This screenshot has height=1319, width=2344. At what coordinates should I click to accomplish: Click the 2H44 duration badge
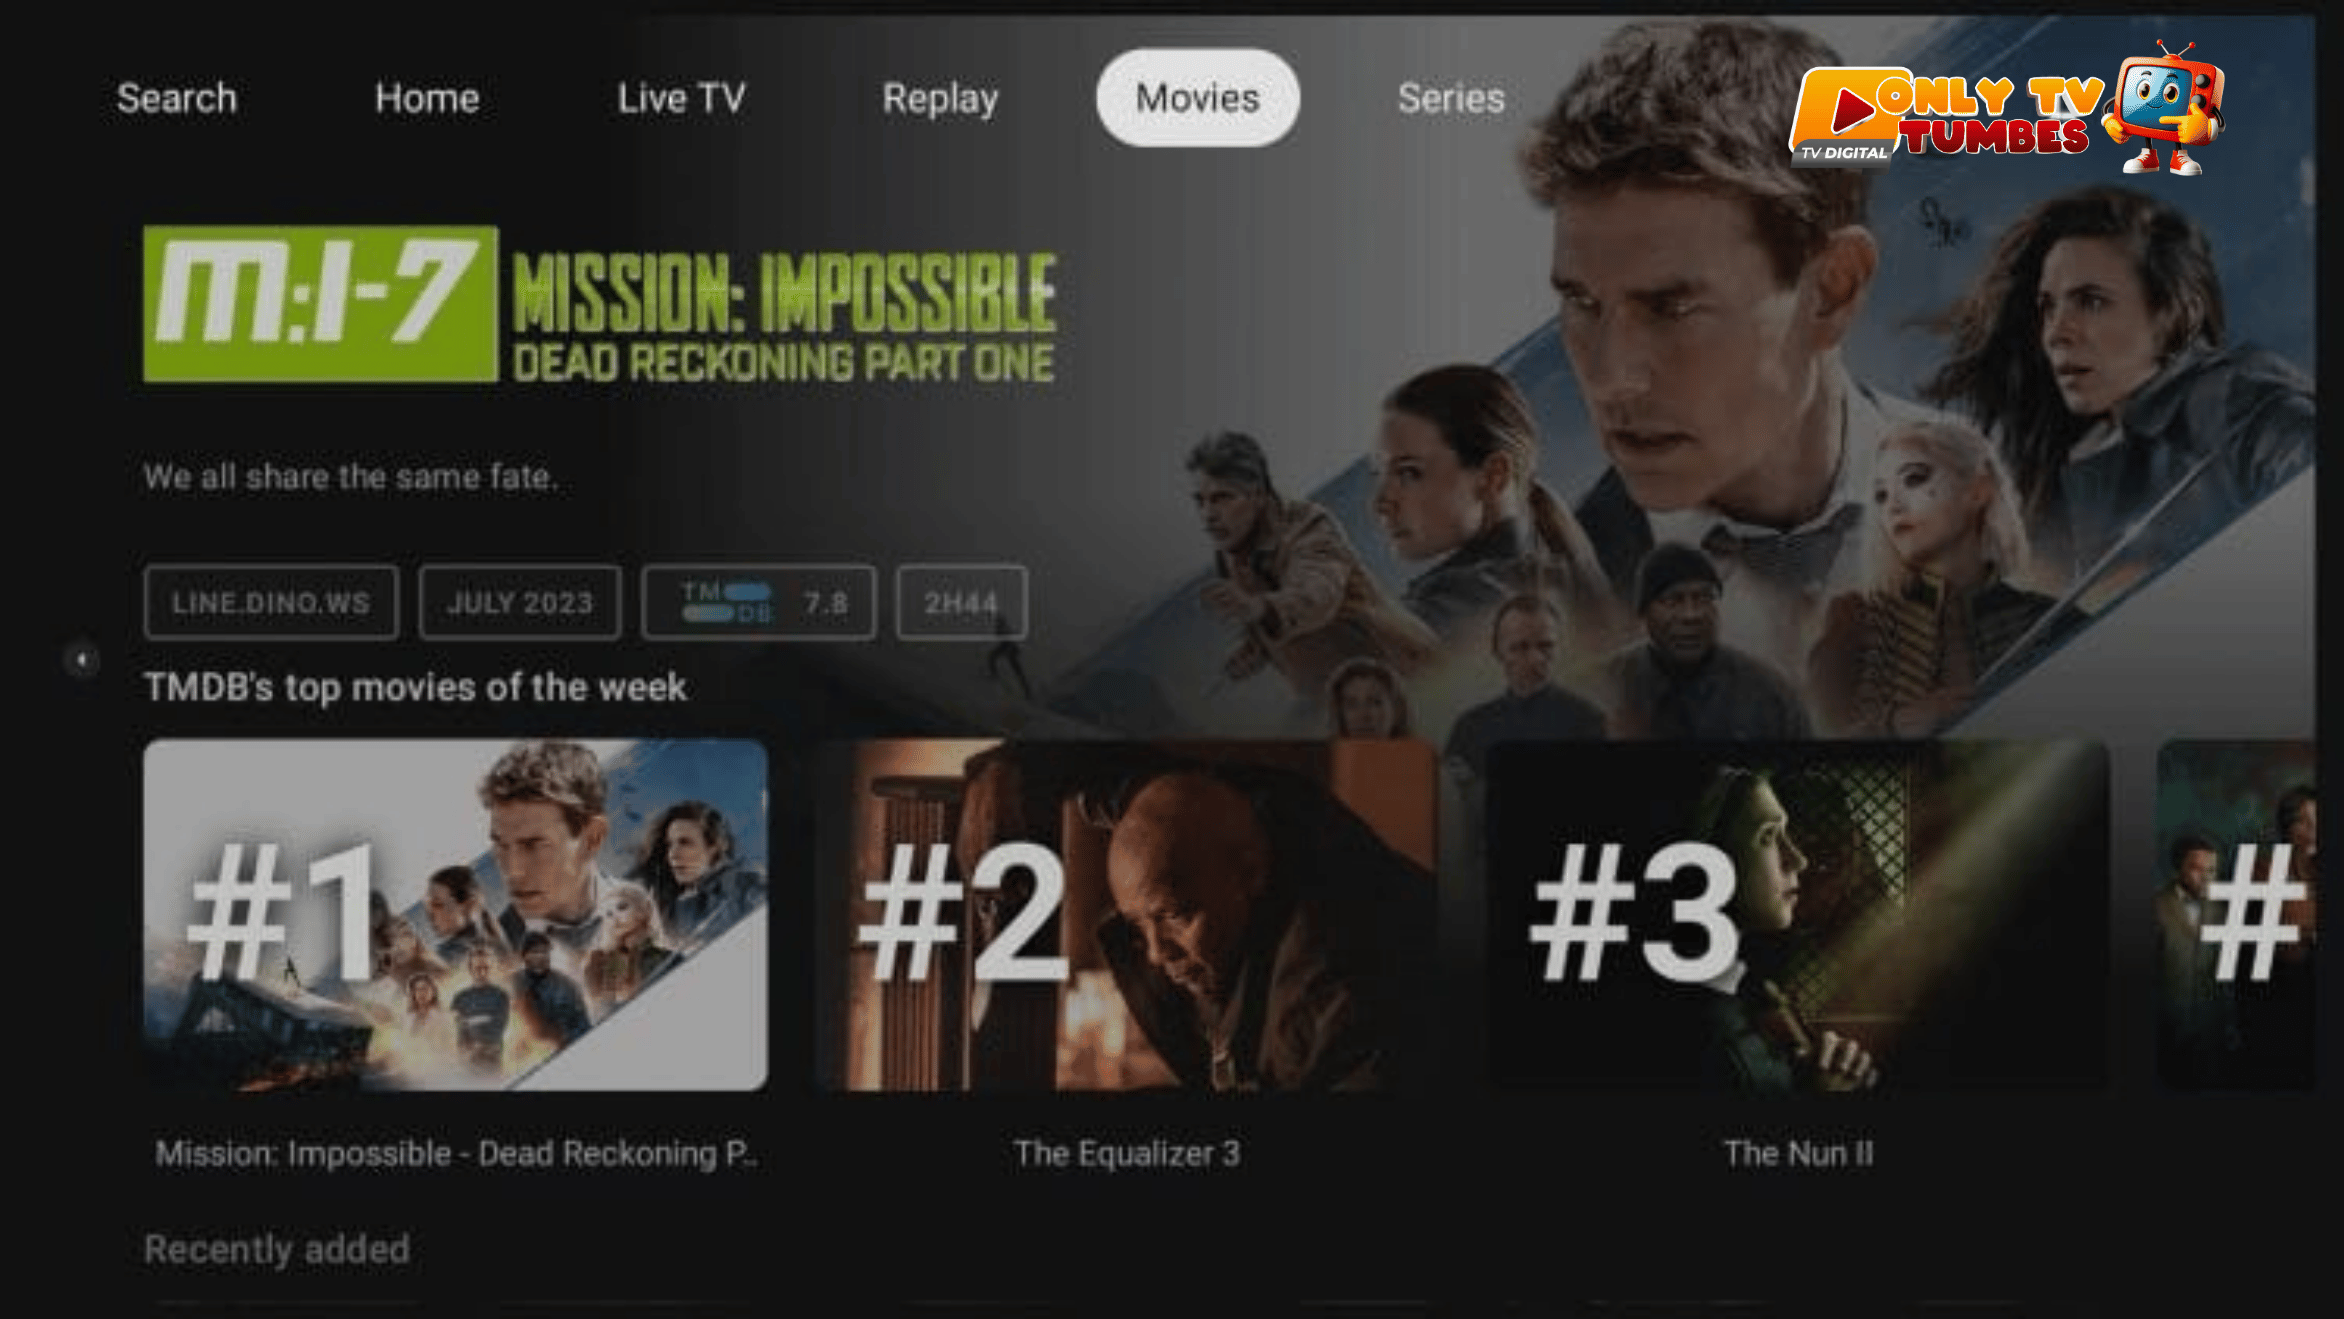coord(961,602)
